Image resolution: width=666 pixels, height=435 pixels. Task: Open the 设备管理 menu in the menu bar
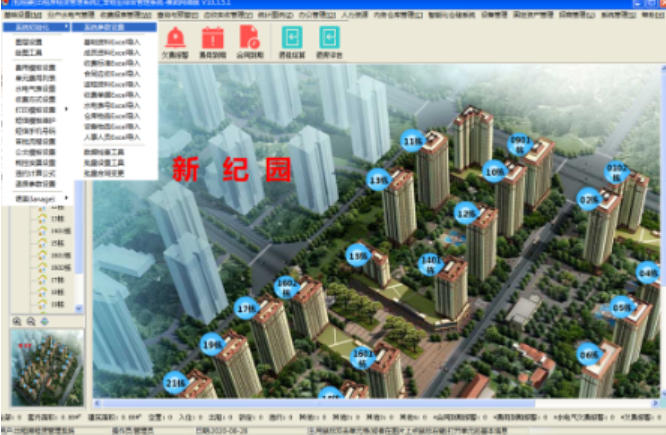pos(494,15)
